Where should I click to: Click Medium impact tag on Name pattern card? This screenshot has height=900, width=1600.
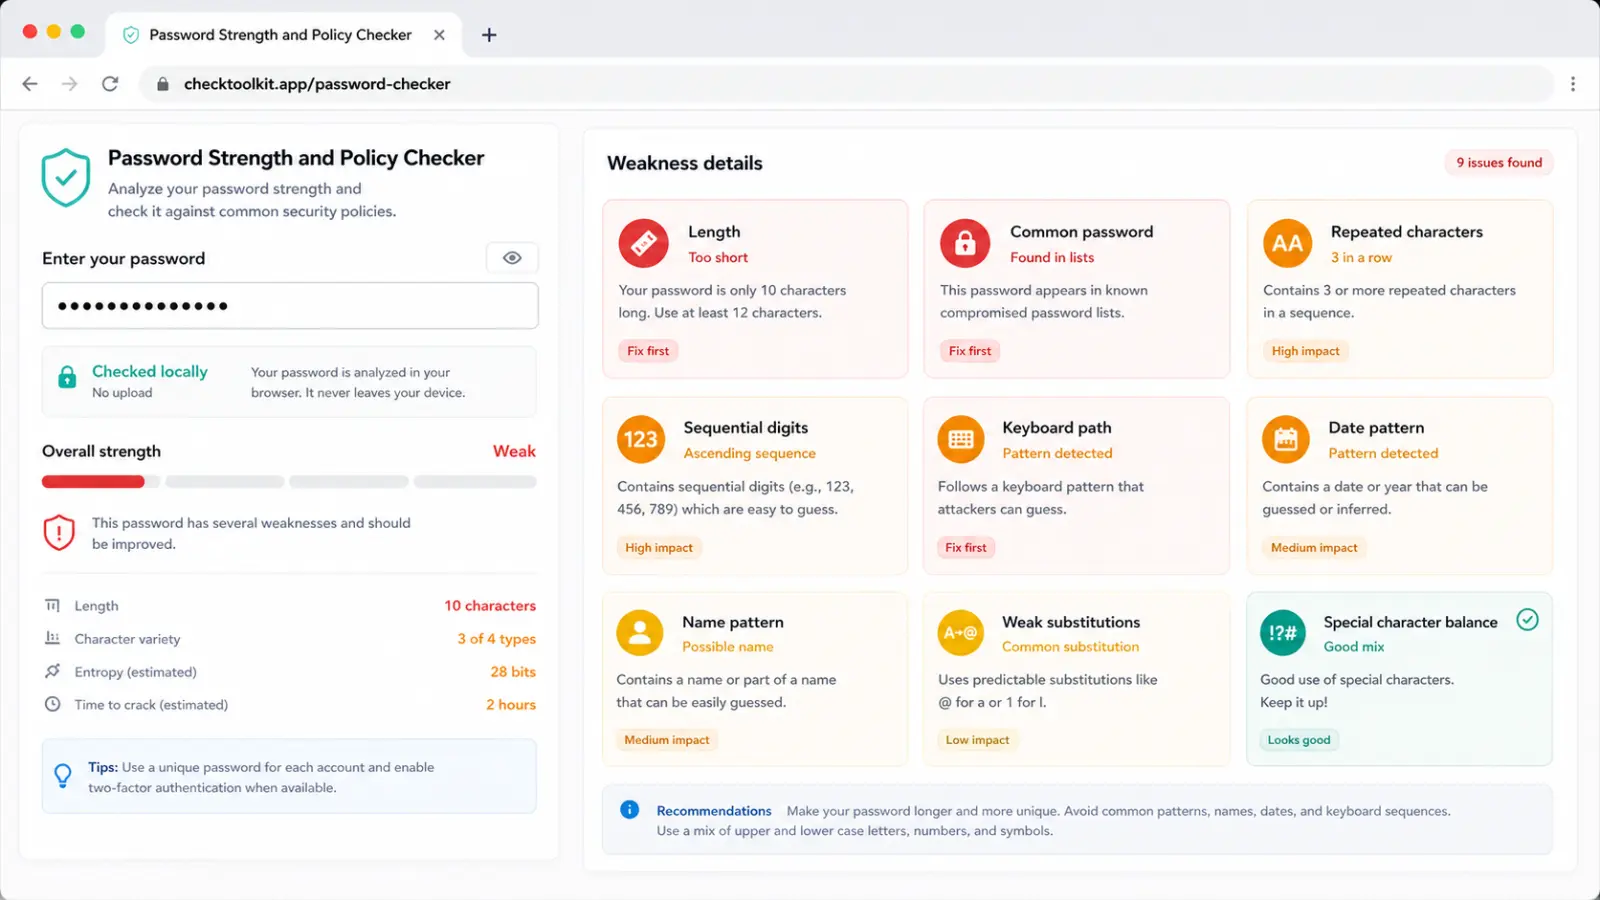point(667,740)
